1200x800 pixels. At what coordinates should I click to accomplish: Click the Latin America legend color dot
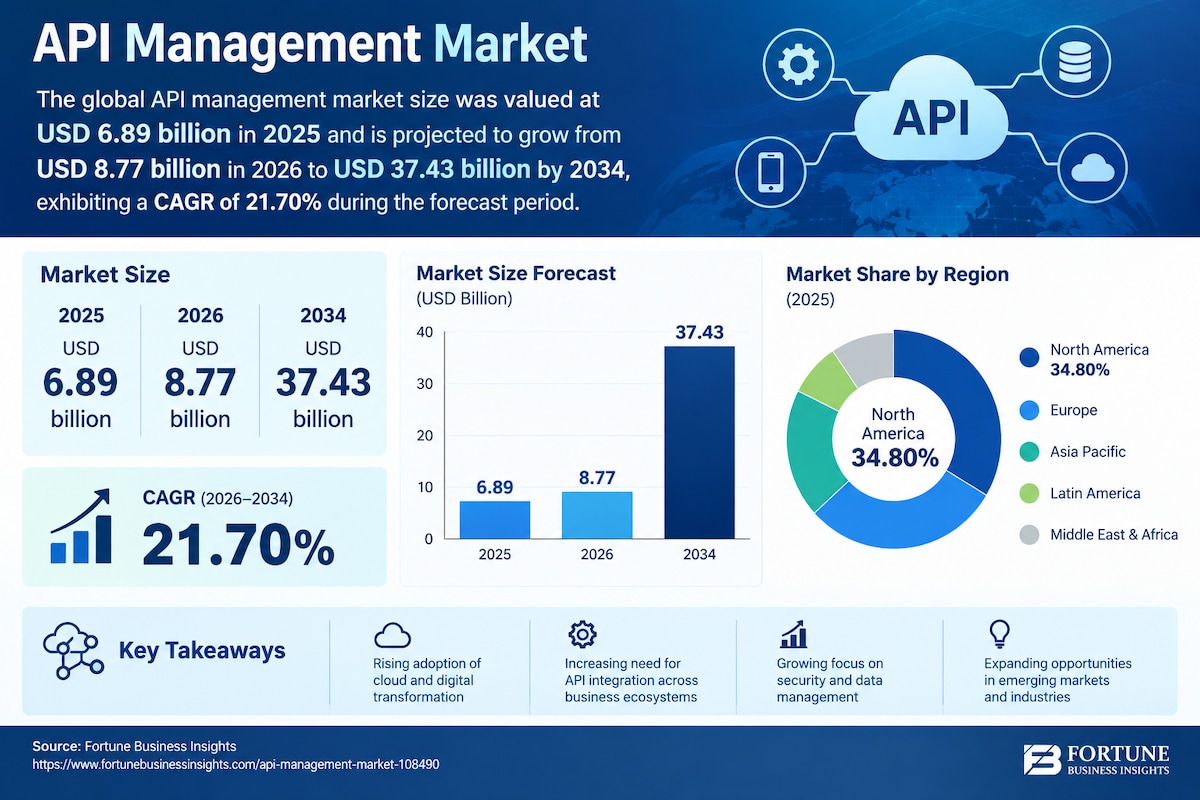[1028, 493]
